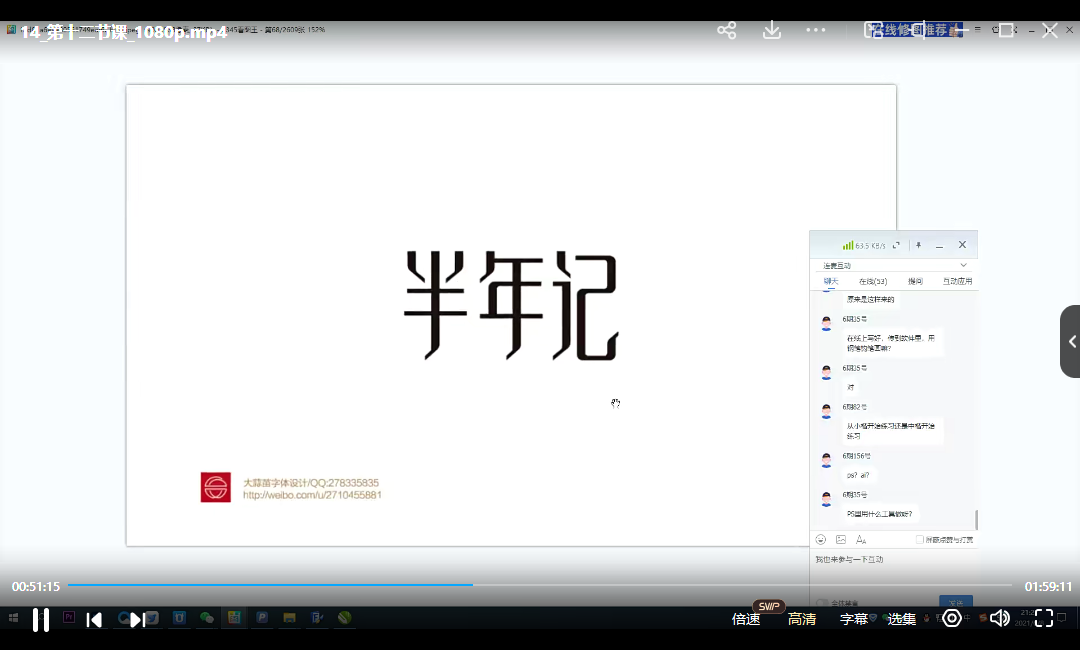The width and height of the screenshot is (1080, 650).
Task: Pause the video playback
Action: click(41, 620)
